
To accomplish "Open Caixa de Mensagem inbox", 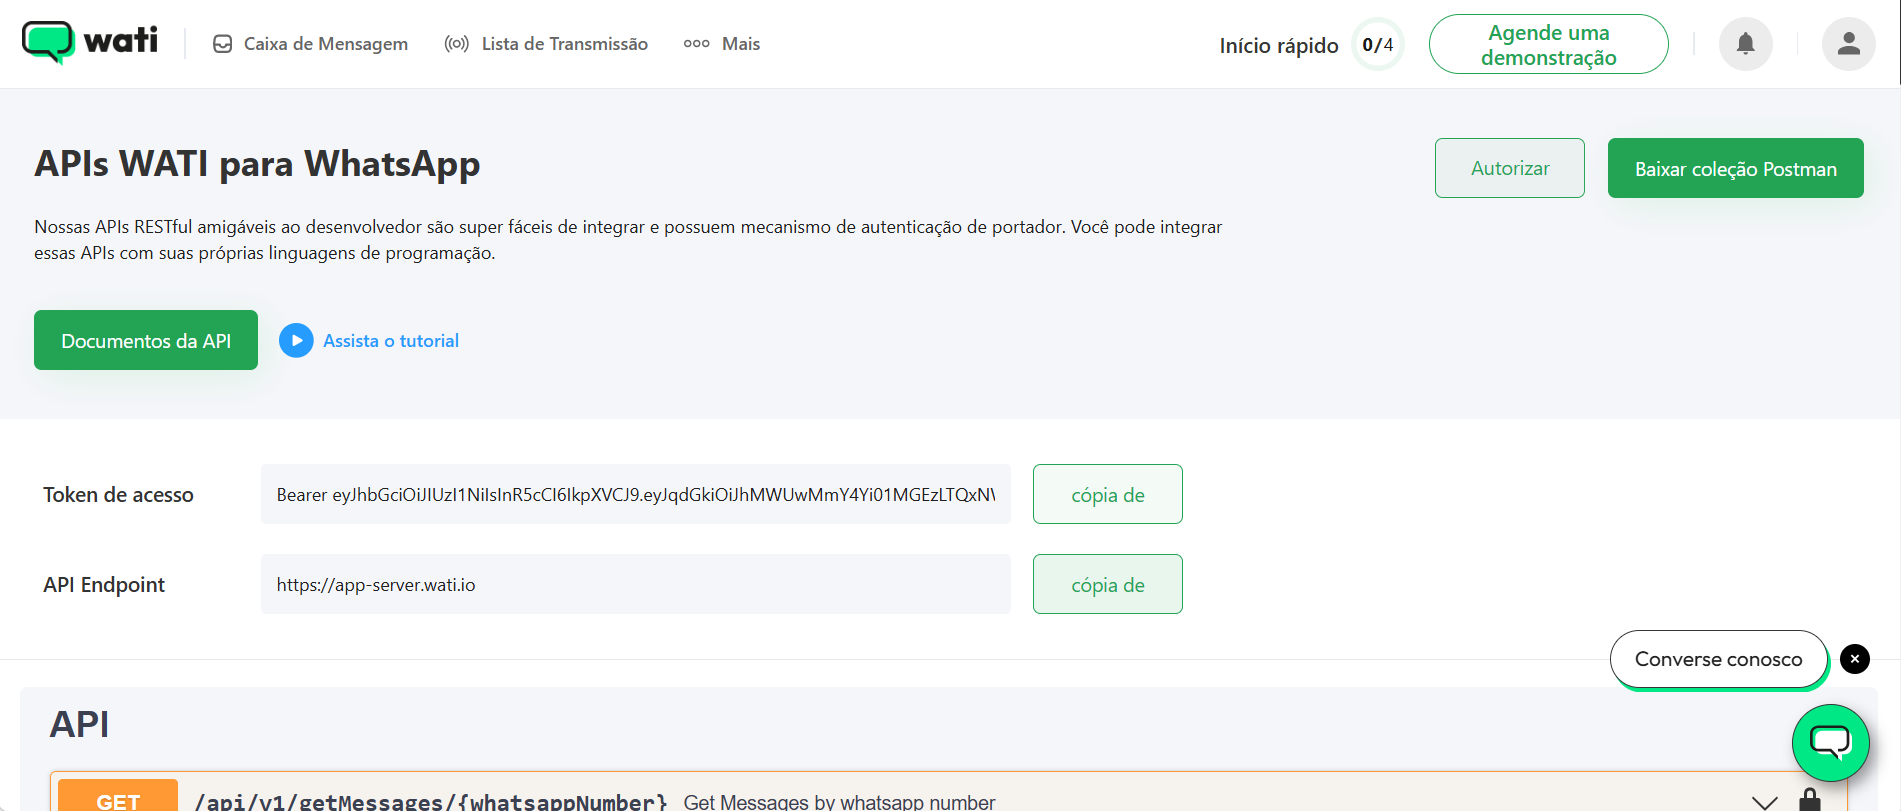I will [x=310, y=44].
